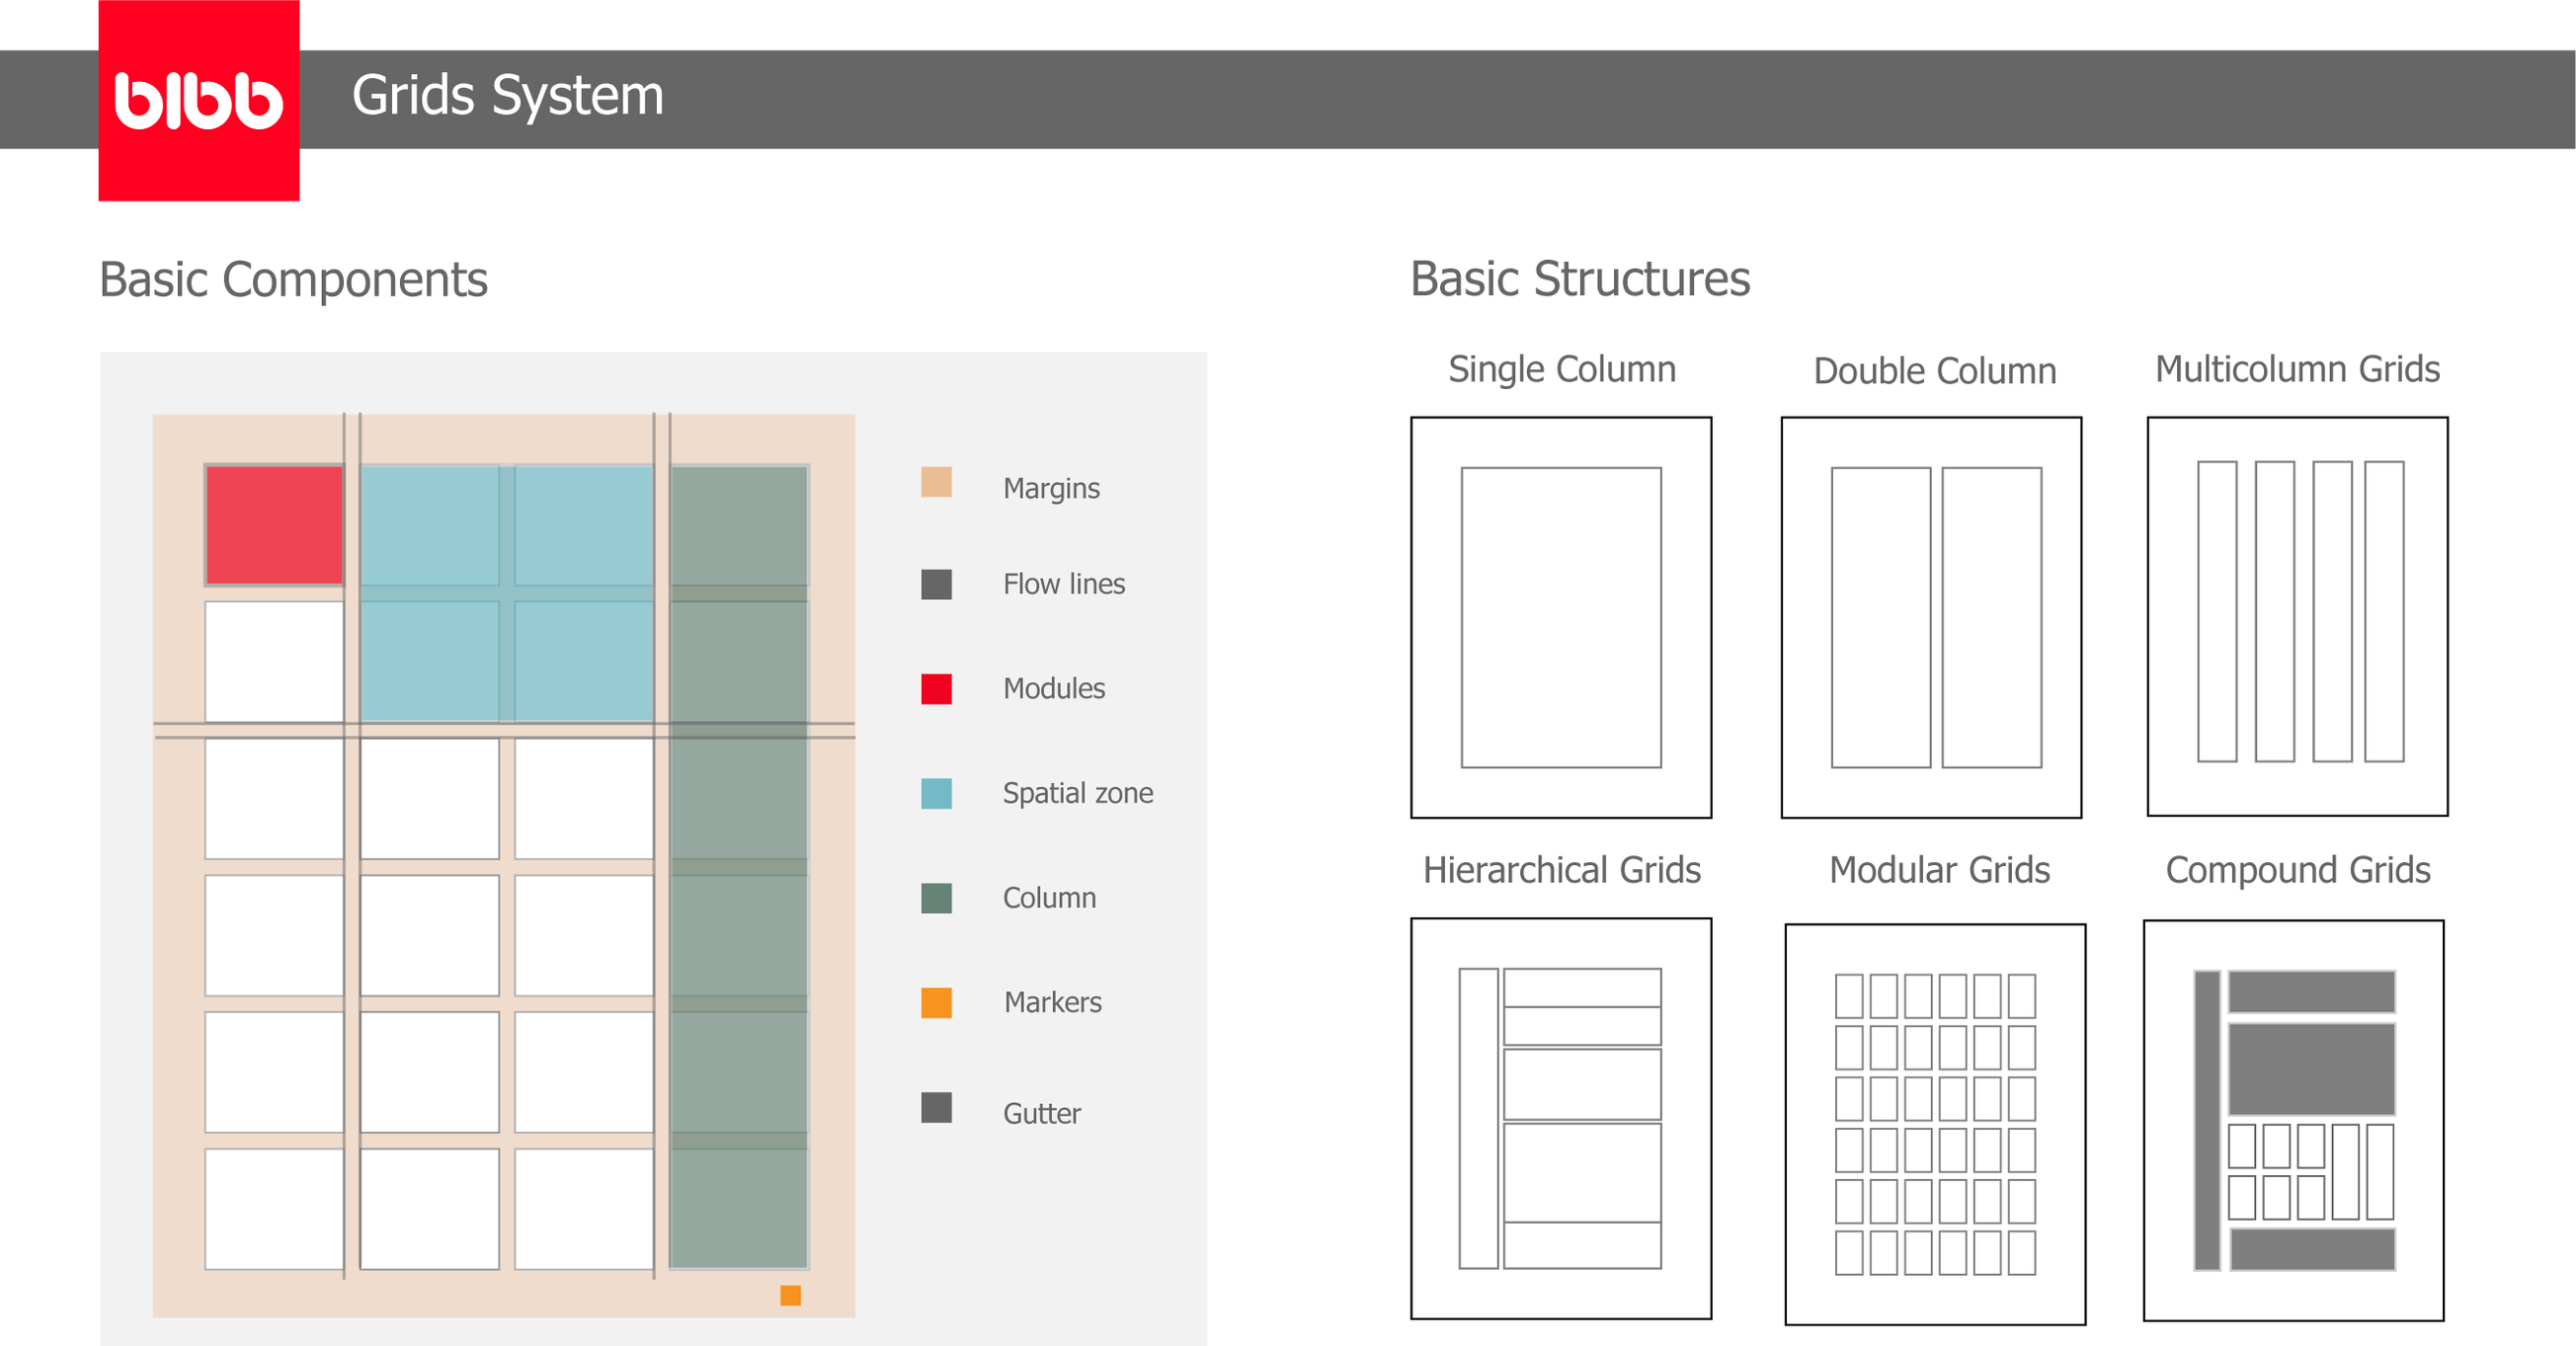Image resolution: width=2576 pixels, height=1346 pixels.
Task: Select the green Column legend swatch
Action: [936, 898]
